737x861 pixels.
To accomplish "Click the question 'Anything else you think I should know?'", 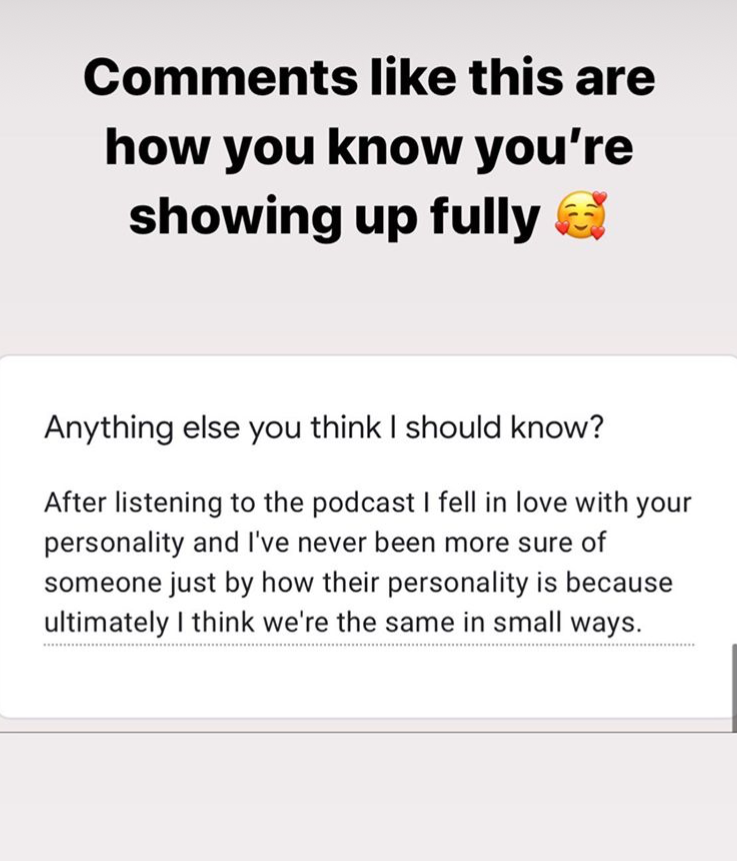I will pos(324,428).
